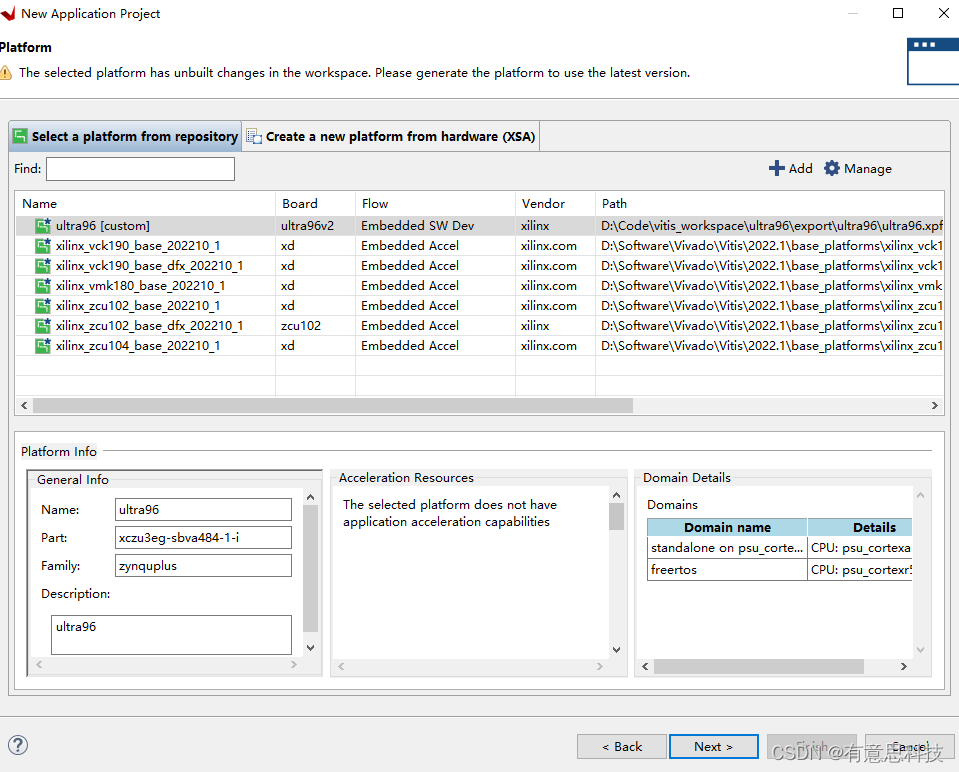Click General Info scroll down arrow
Image resolution: width=959 pixels, height=772 pixels.
click(311, 647)
